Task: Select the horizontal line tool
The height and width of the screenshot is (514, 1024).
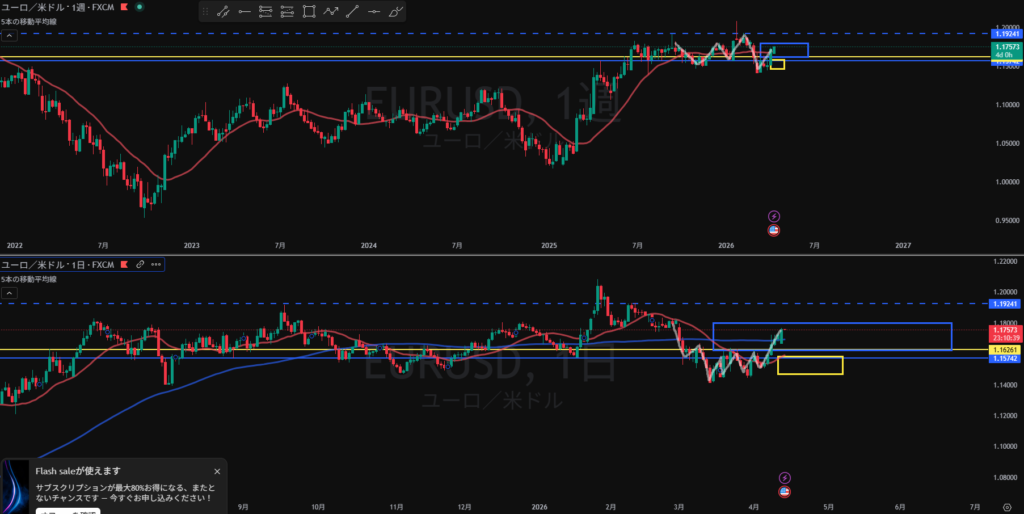Action: coord(243,12)
